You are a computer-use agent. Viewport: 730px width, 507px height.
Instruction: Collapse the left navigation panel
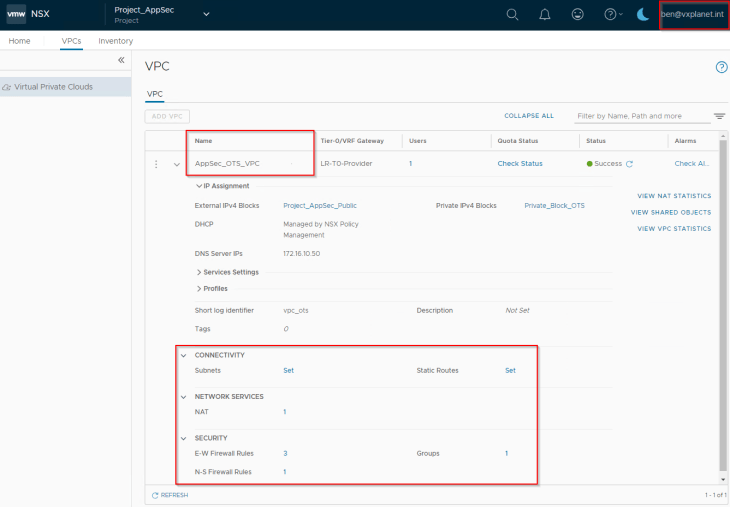[121, 60]
